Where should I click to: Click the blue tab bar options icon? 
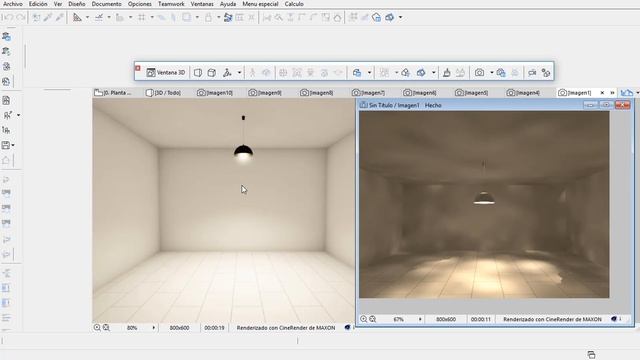point(627,93)
